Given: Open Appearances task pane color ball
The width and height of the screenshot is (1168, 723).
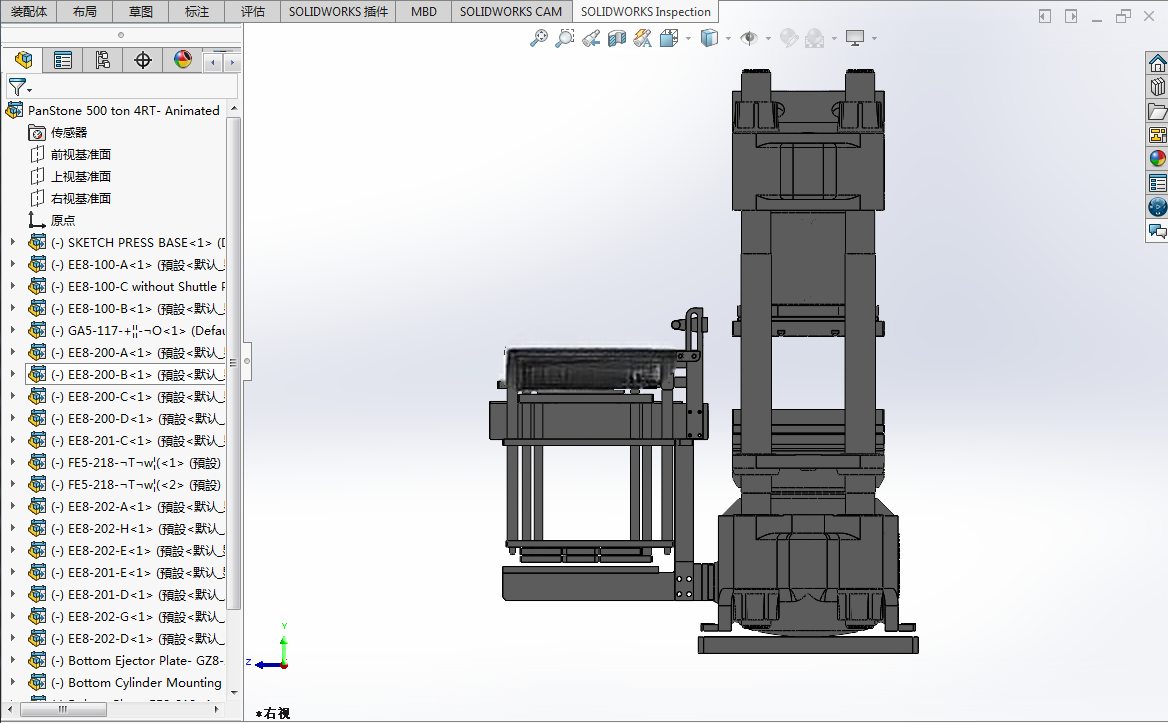Looking at the screenshot, I should click(1157, 159).
